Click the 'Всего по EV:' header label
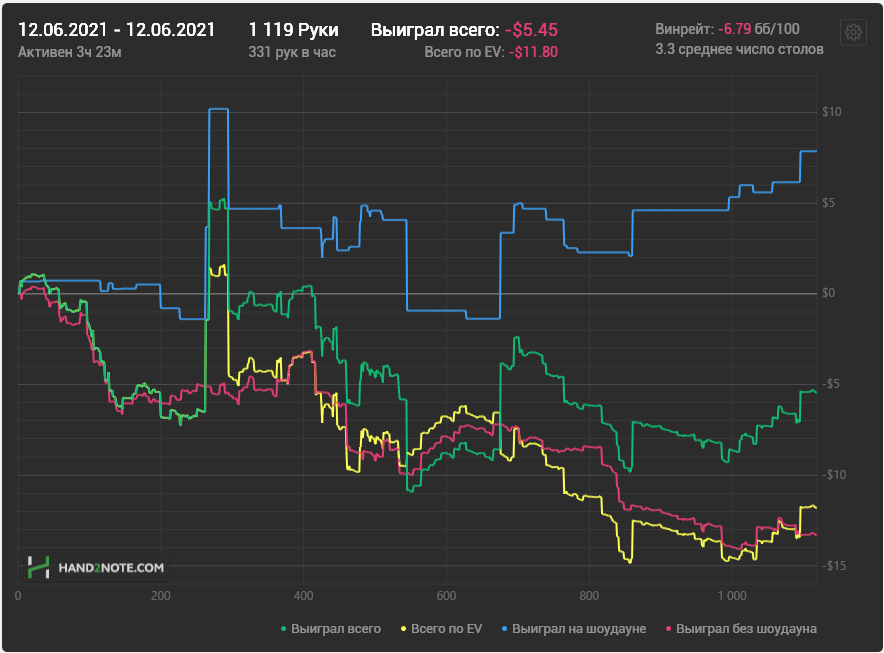The width and height of the screenshot is (884, 653). tap(465, 52)
